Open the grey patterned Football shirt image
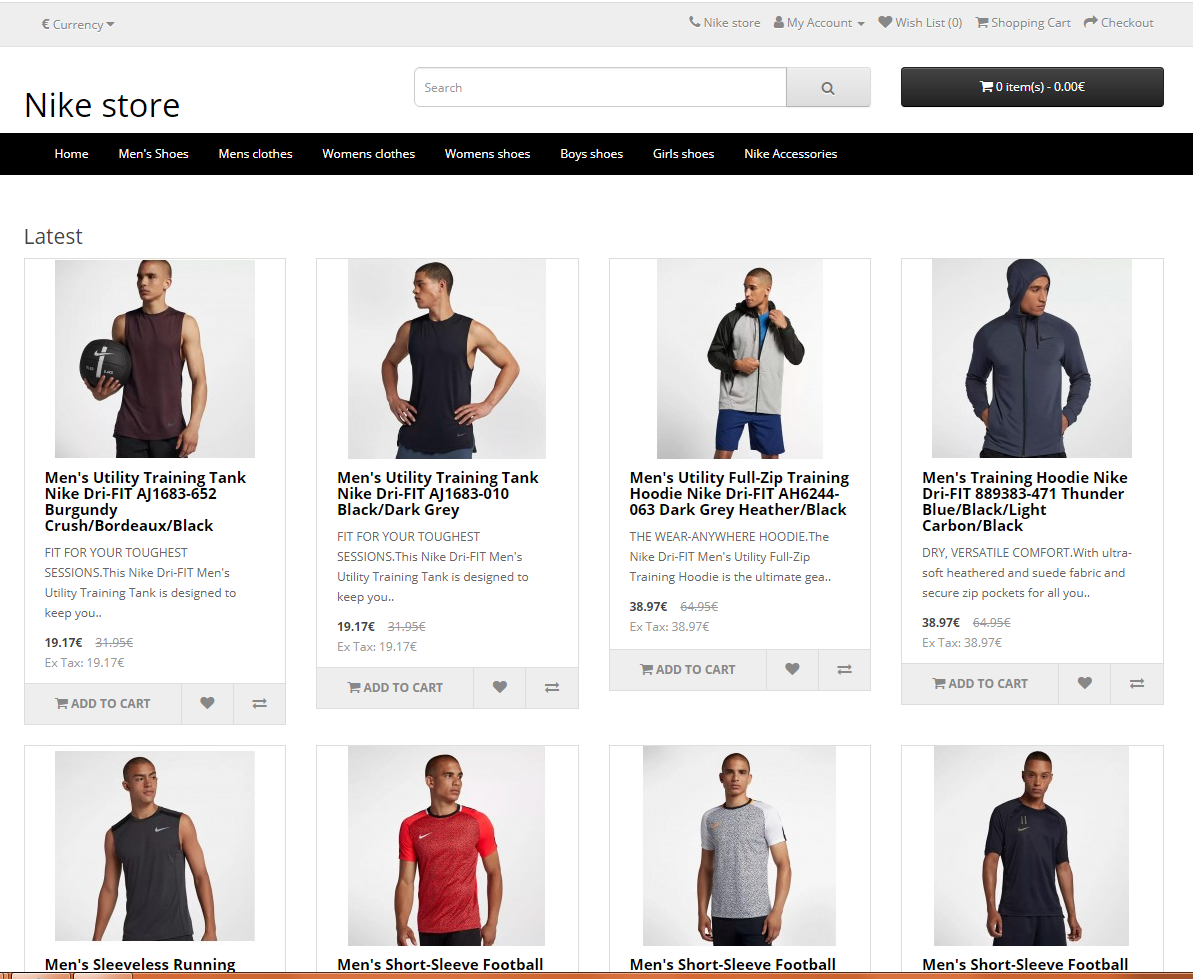The image size is (1193, 979). 740,846
